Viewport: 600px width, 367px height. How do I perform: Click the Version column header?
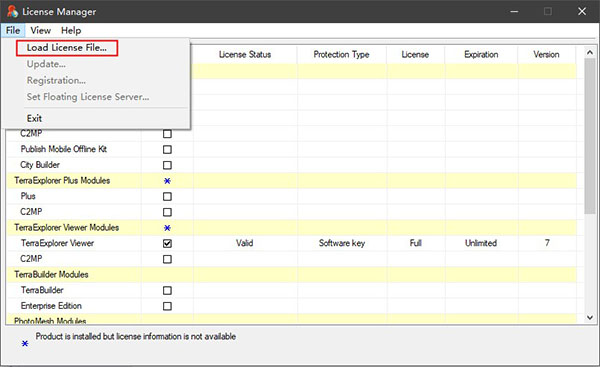point(546,55)
